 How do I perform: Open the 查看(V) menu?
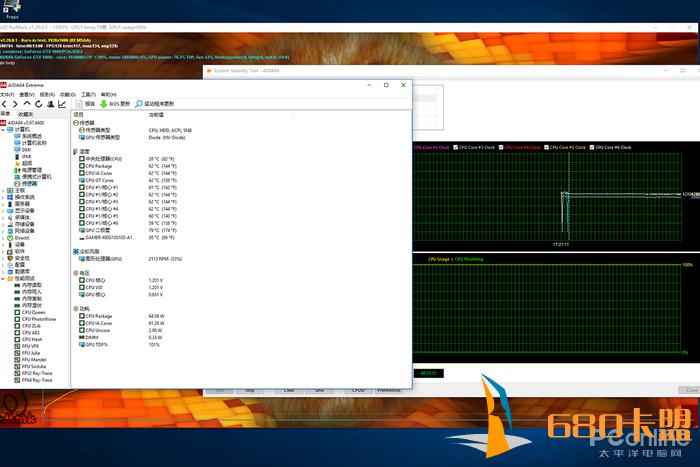tap(27, 95)
